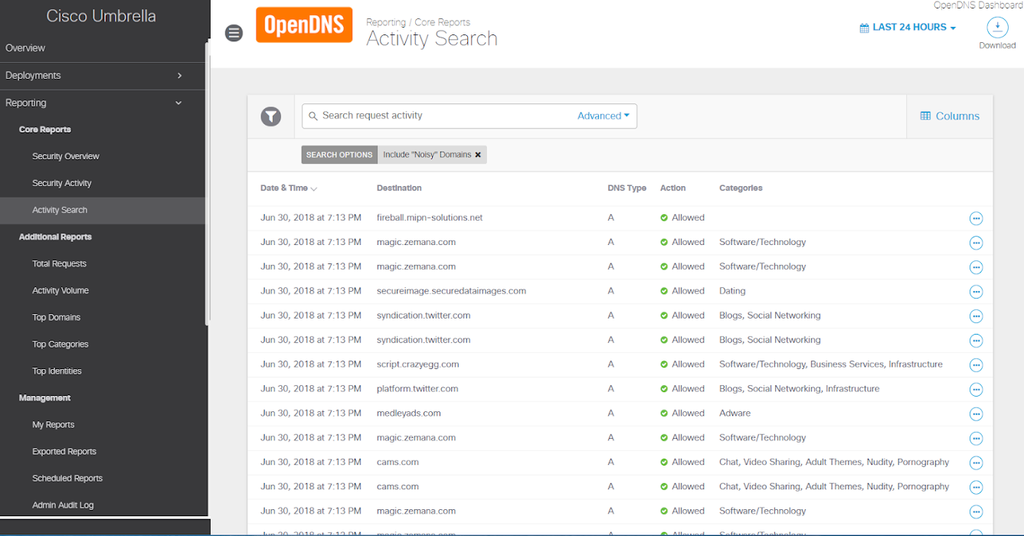Viewport: 1024px width, 536px height.
Task: Click the Action column header
Action: (673, 188)
